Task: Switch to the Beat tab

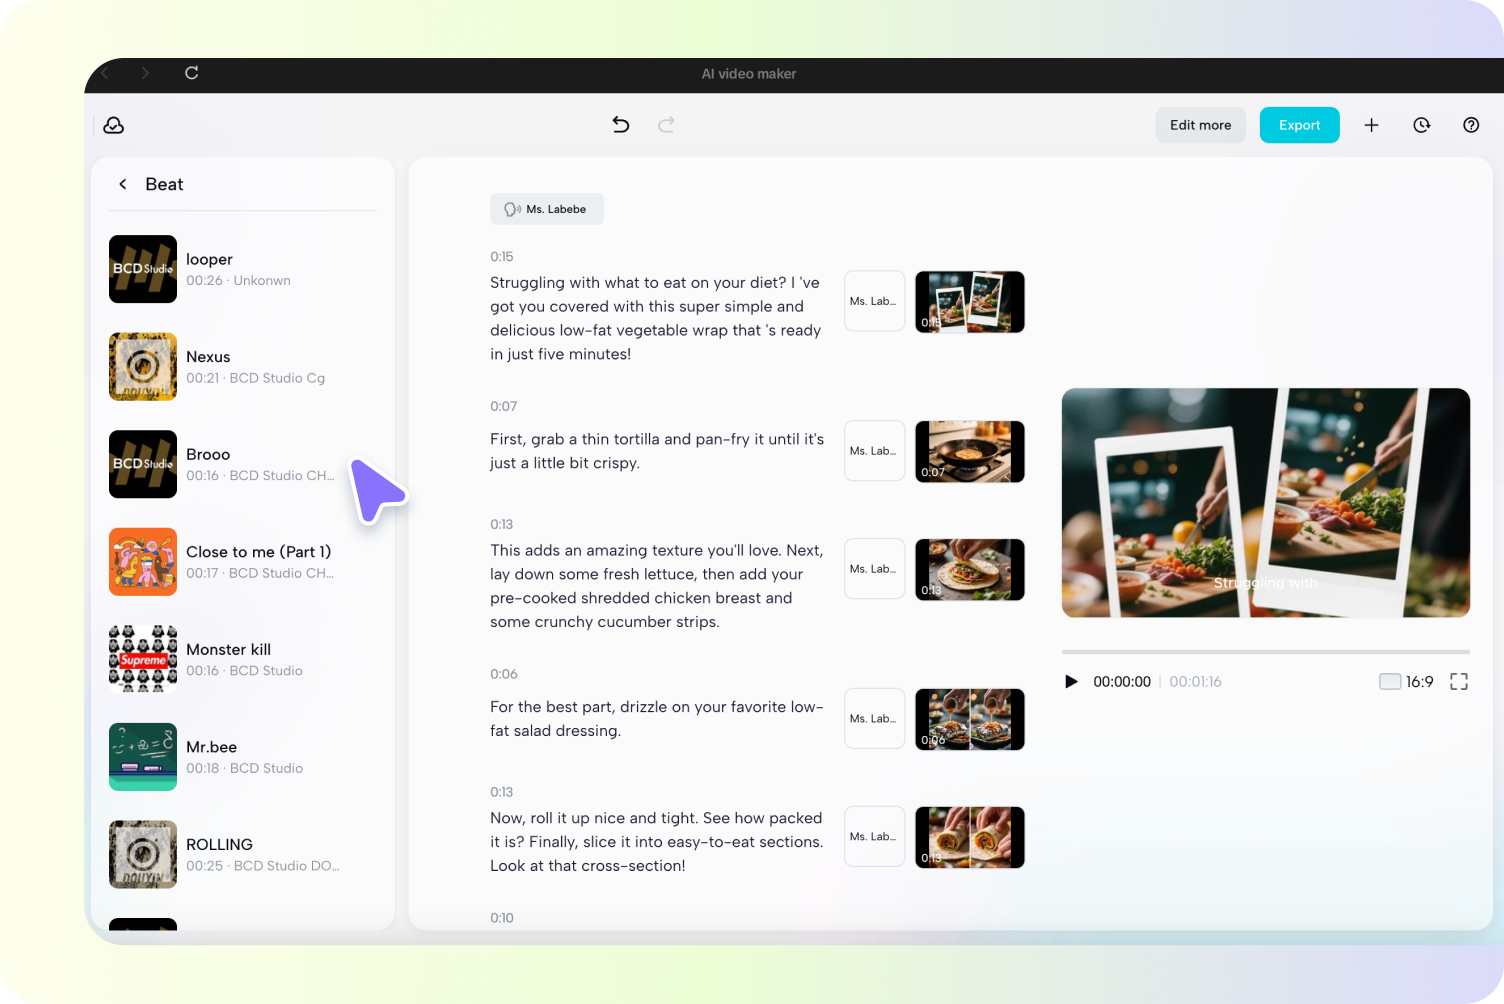Action: click(x=164, y=184)
